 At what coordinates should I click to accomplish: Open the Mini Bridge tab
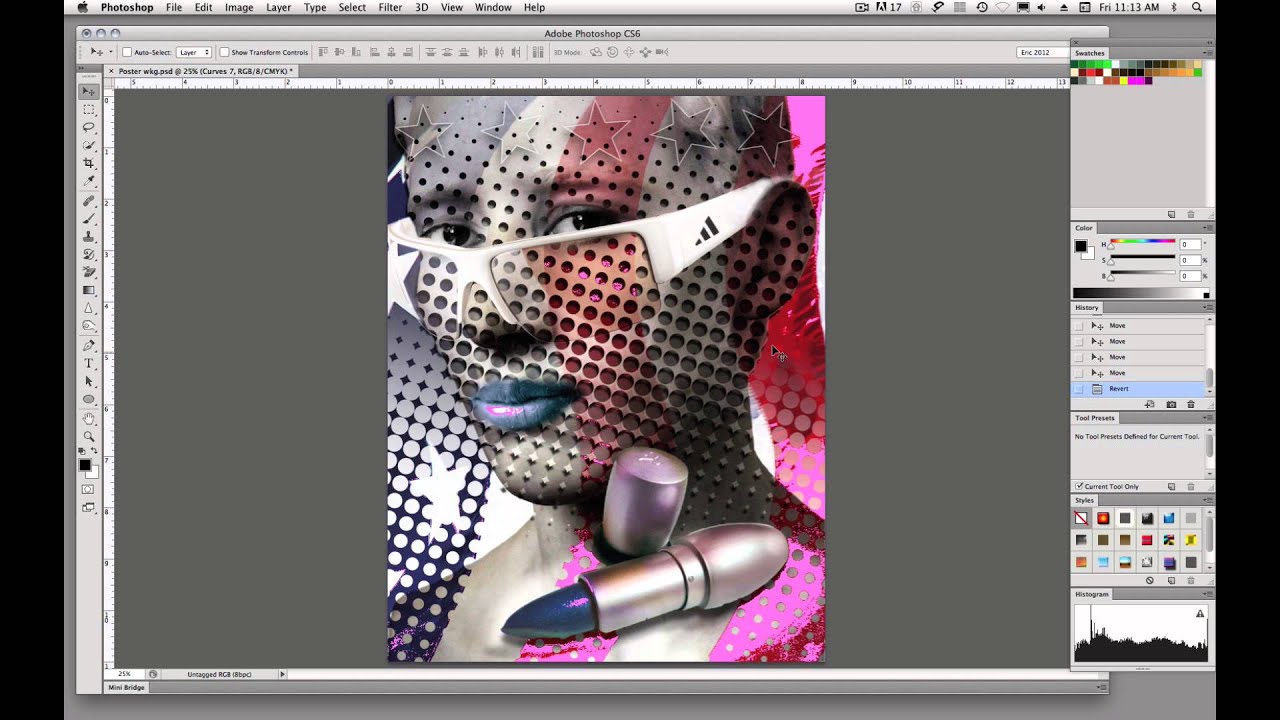point(126,688)
